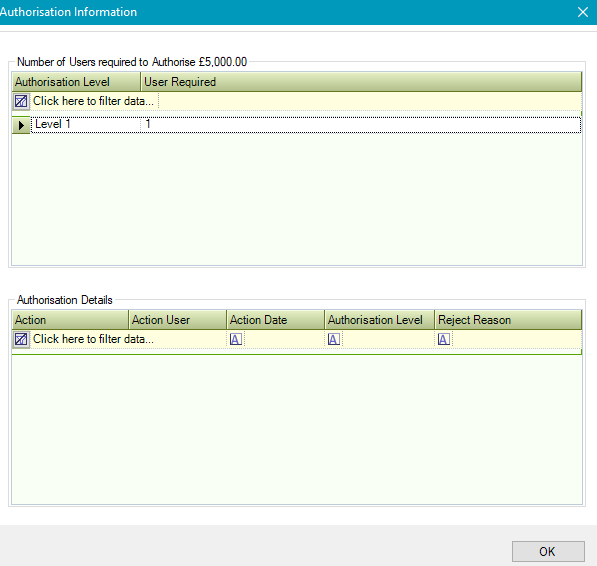This screenshot has width=597, height=566.
Task: Click the 'A' filter operator under Action Date
Action: (x=236, y=339)
